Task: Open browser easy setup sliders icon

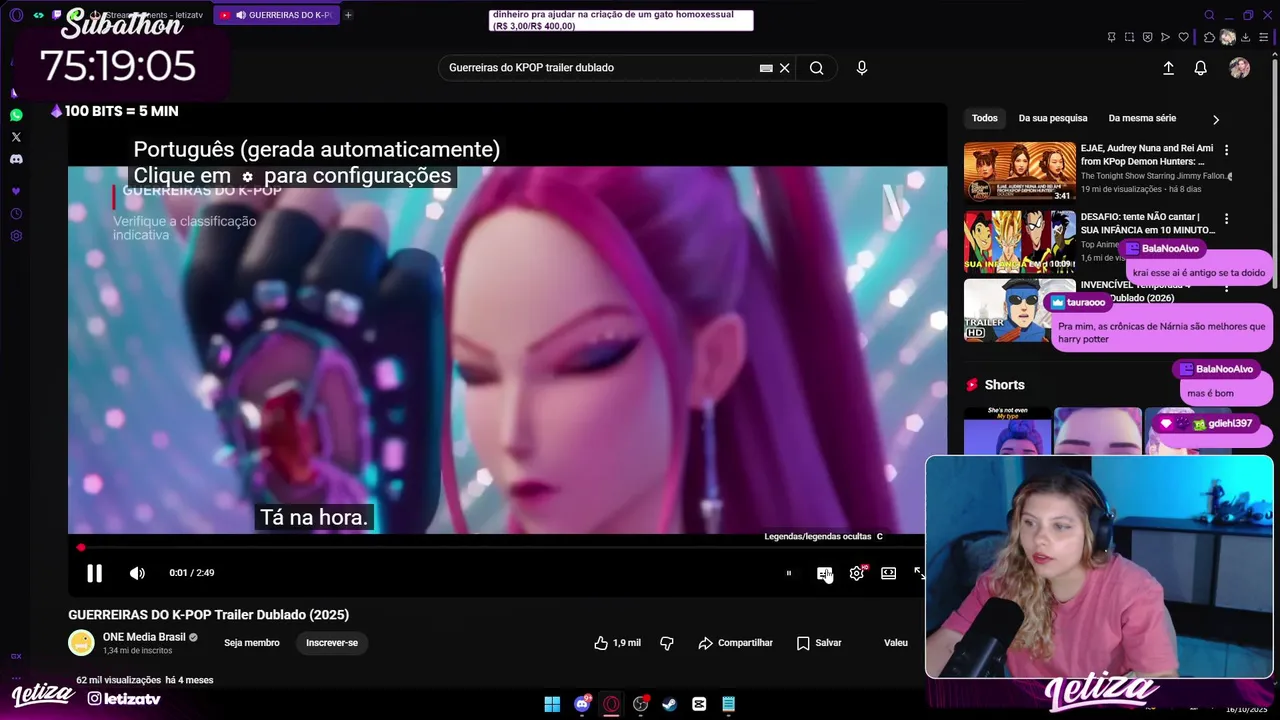Action: [x=1263, y=37]
